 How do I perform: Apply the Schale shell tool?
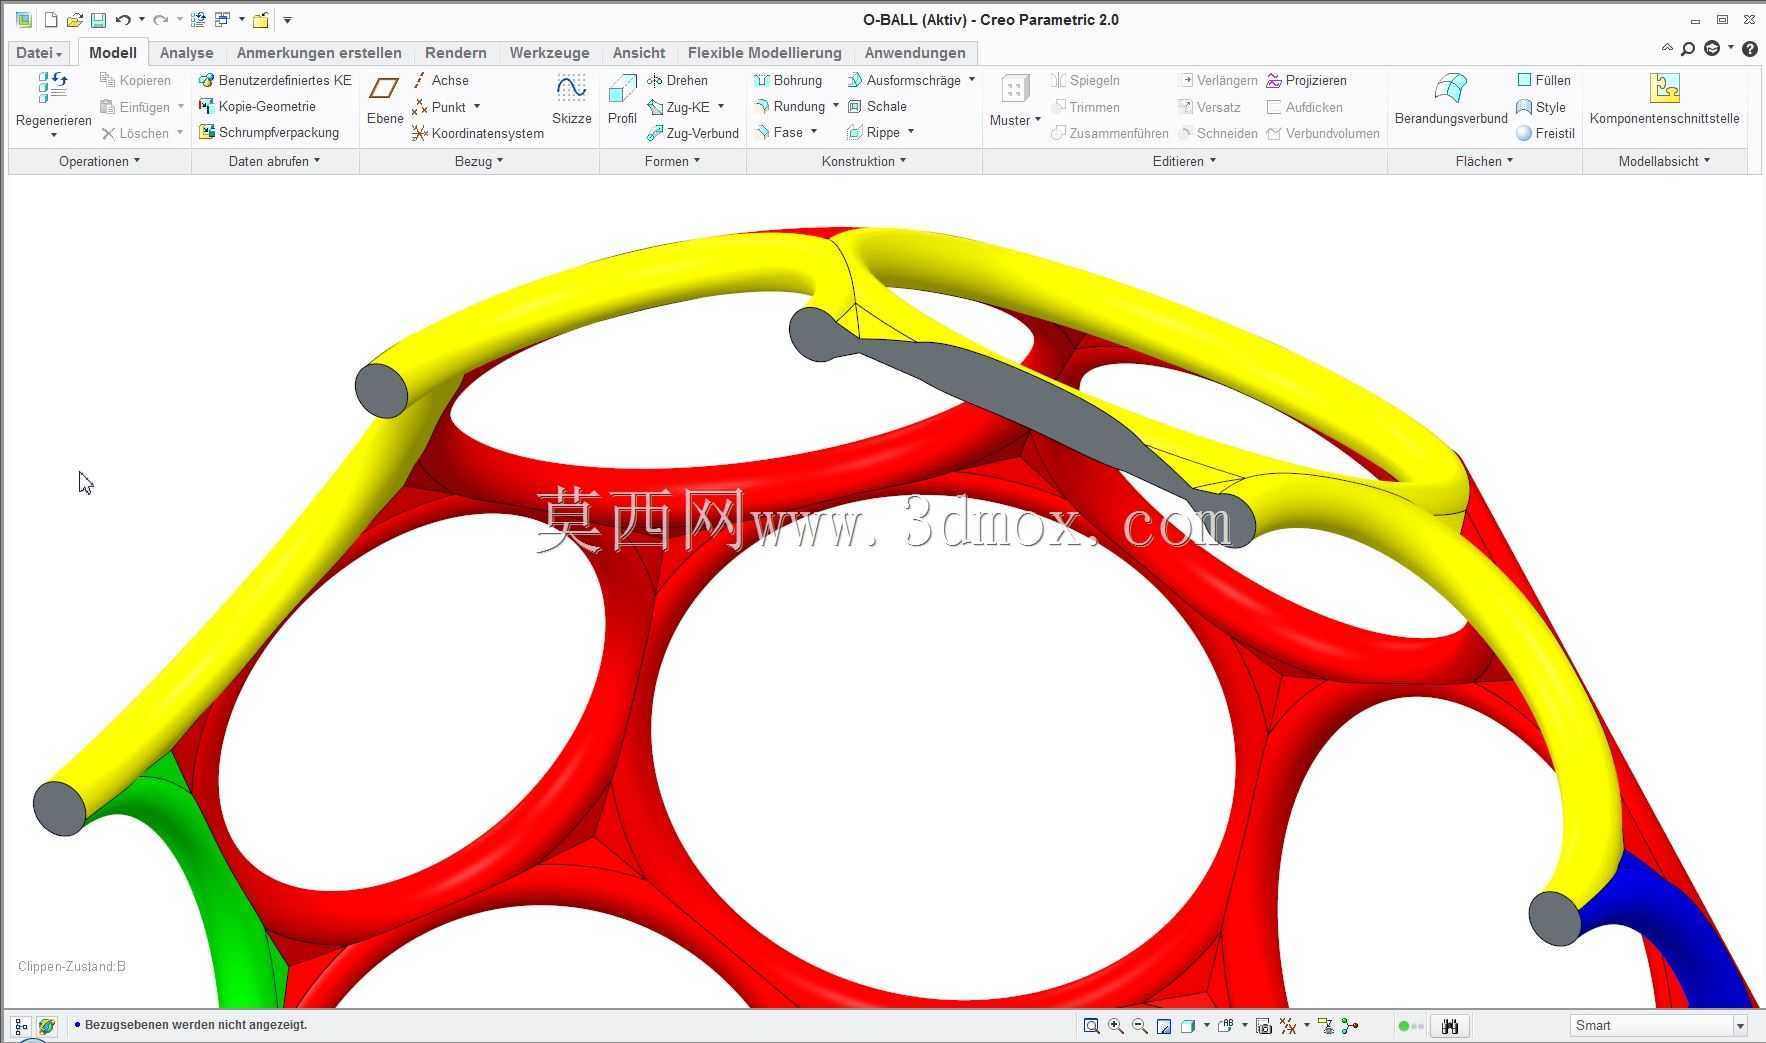(877, 106)
